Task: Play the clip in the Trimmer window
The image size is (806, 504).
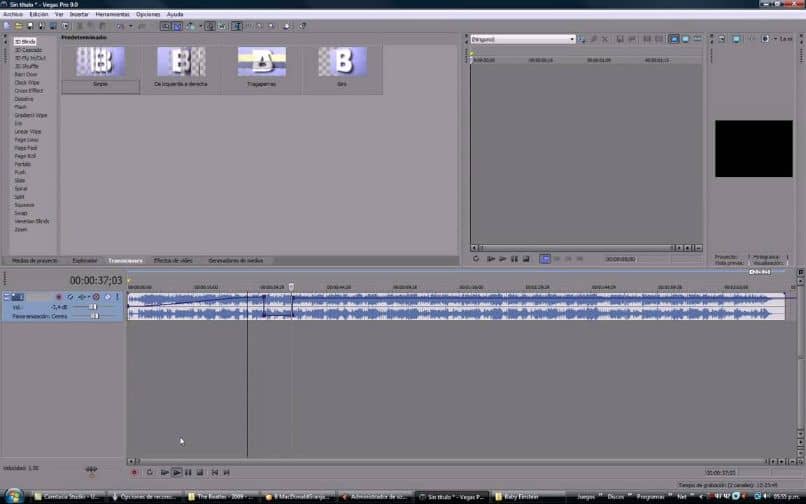Action: pos(502,259)
